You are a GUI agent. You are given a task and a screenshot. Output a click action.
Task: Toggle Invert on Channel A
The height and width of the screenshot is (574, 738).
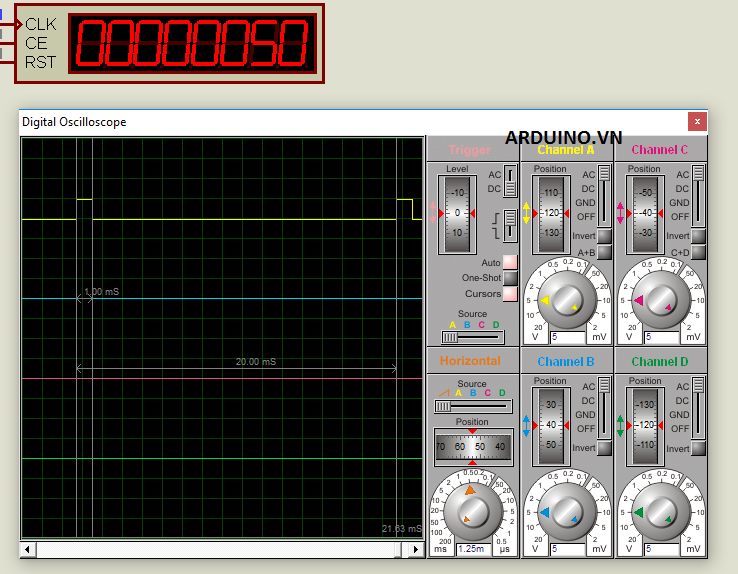(604, 236)
